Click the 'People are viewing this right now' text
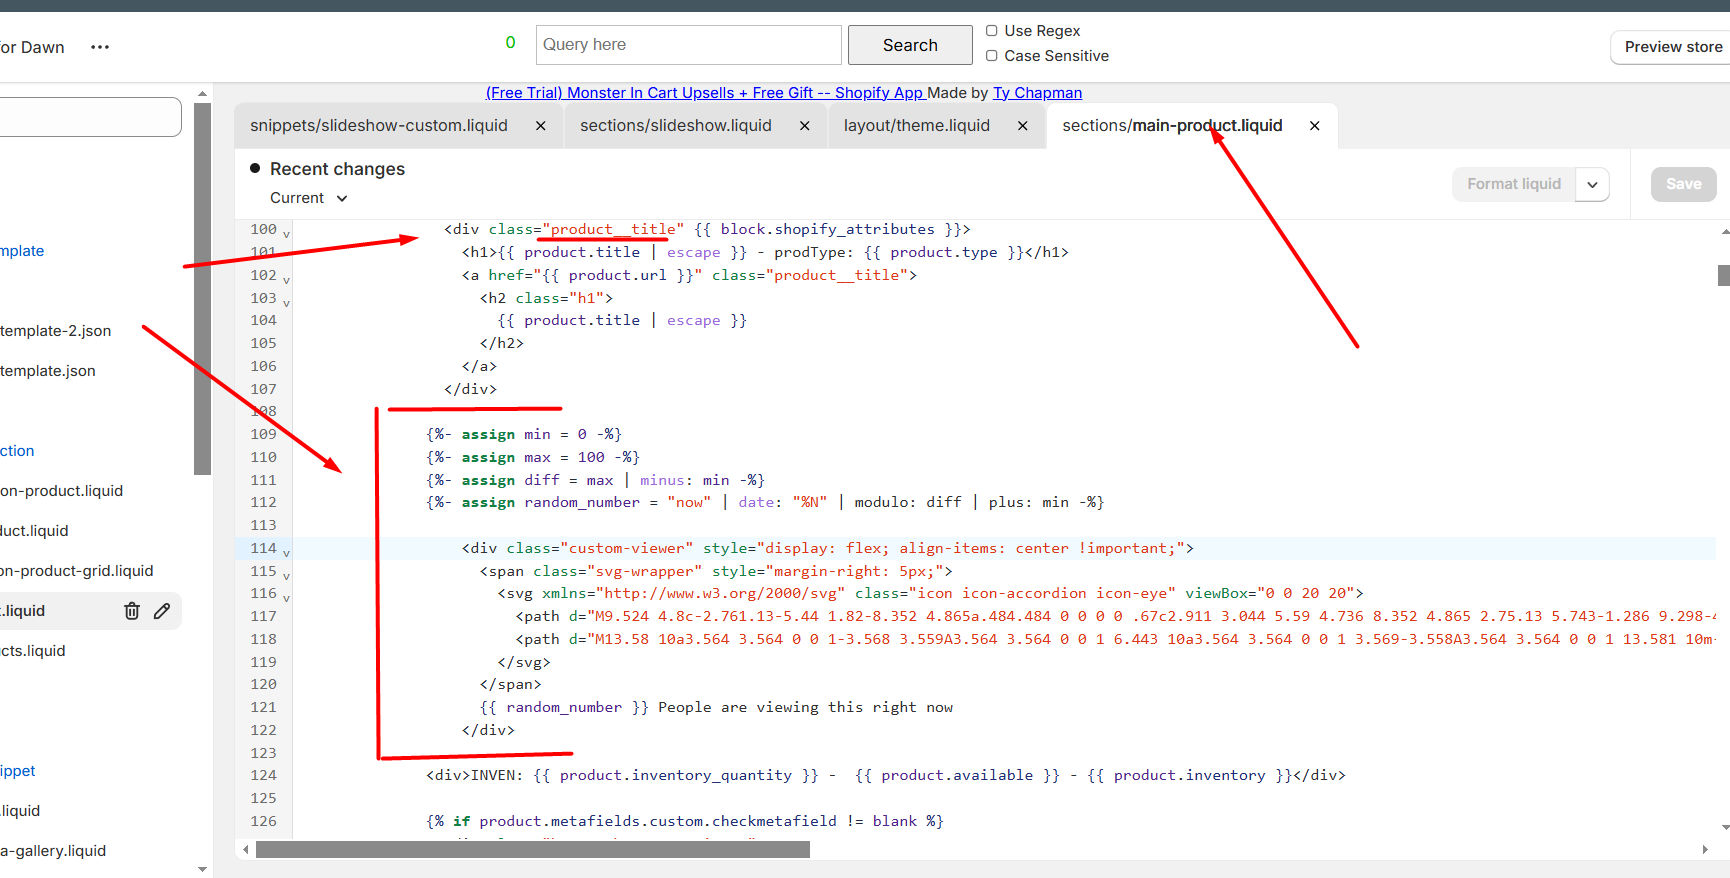This screenshot has width=1730, height=878. pos(805,707)
